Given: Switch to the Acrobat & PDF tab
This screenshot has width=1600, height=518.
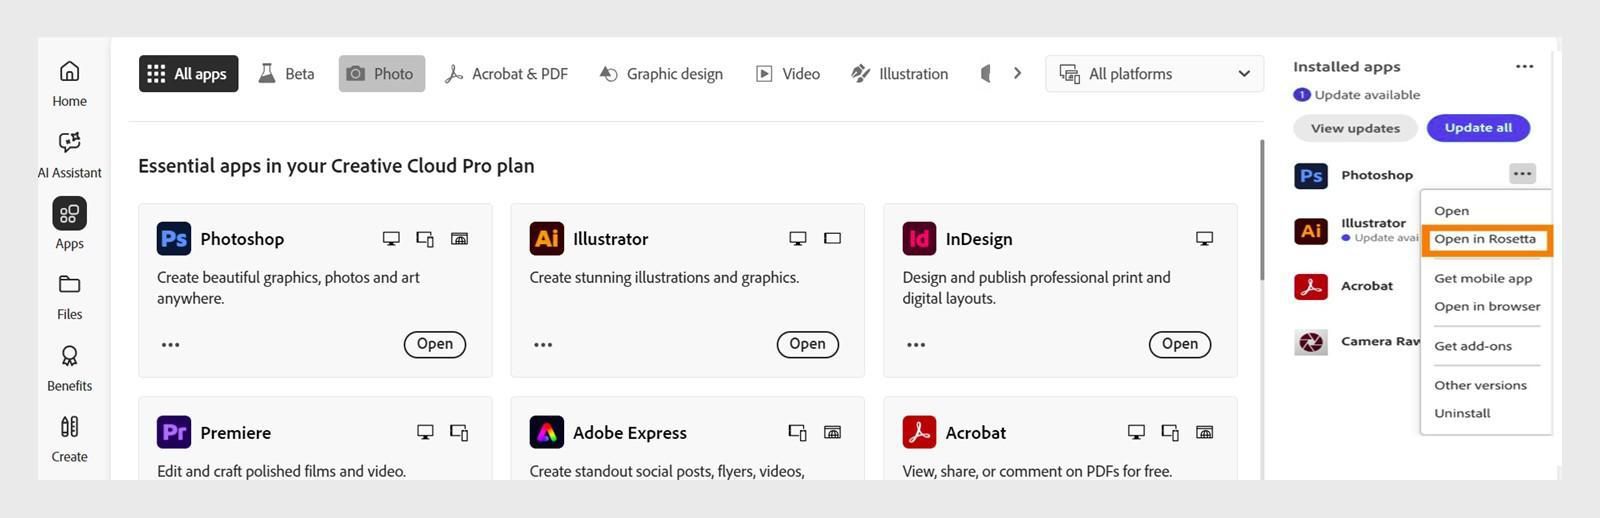Looking at the screenshot, I should point(507,74).
